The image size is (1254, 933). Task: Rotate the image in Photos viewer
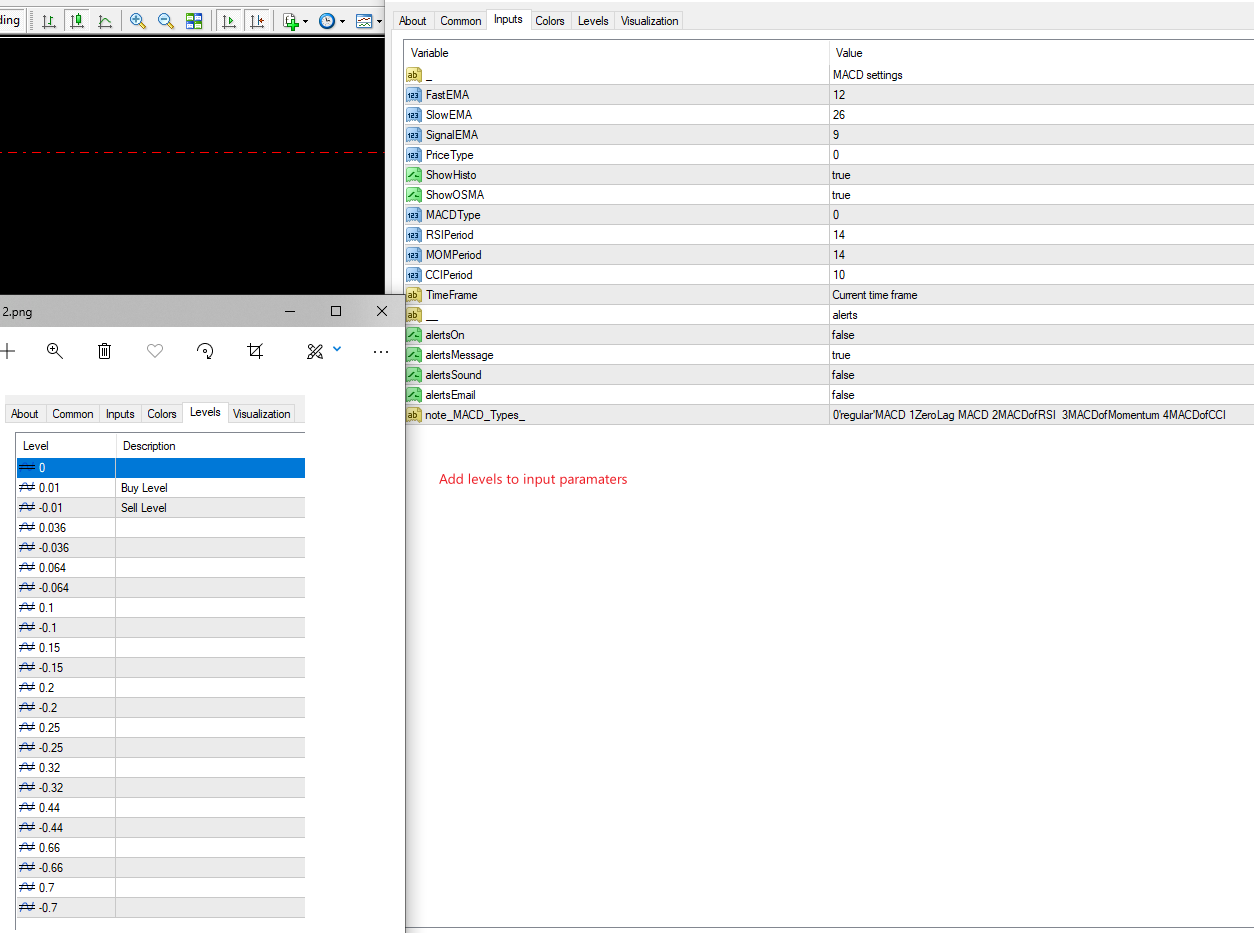tap(205, 351)
